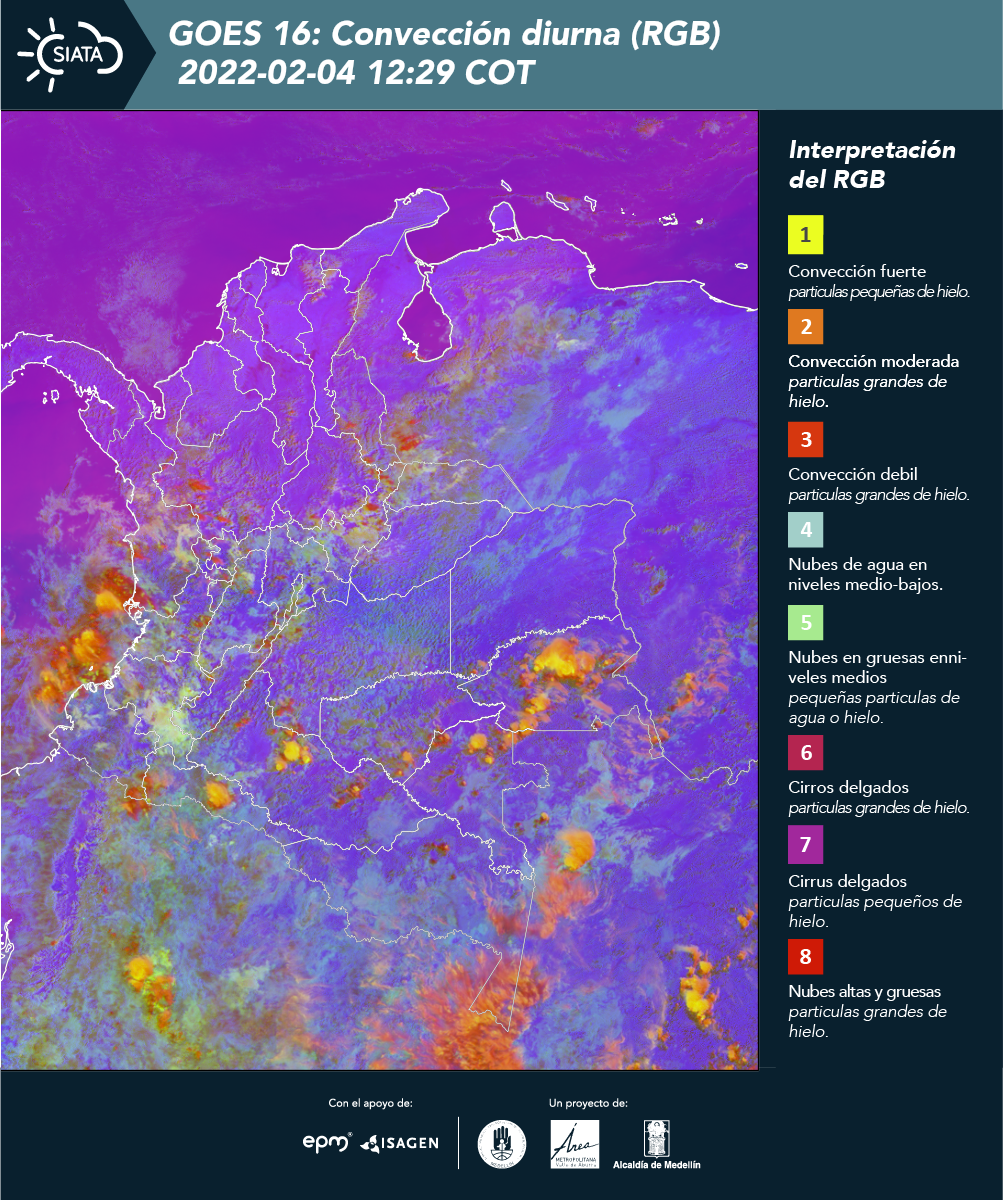This screenshot has width=1003, height=1200.
Task: Click the 'Un proyecto de:' caption
Action: point(588,1103)
